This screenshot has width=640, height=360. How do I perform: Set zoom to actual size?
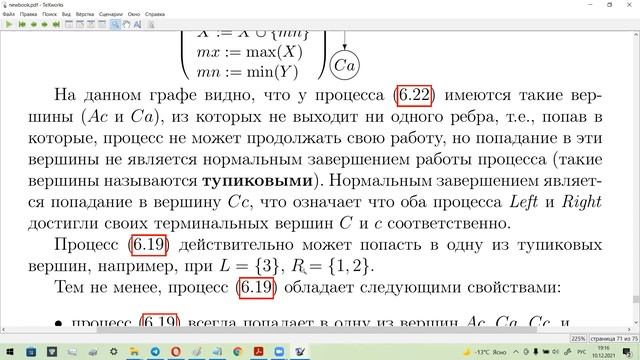pyautogui.click(x=69, y=24)
